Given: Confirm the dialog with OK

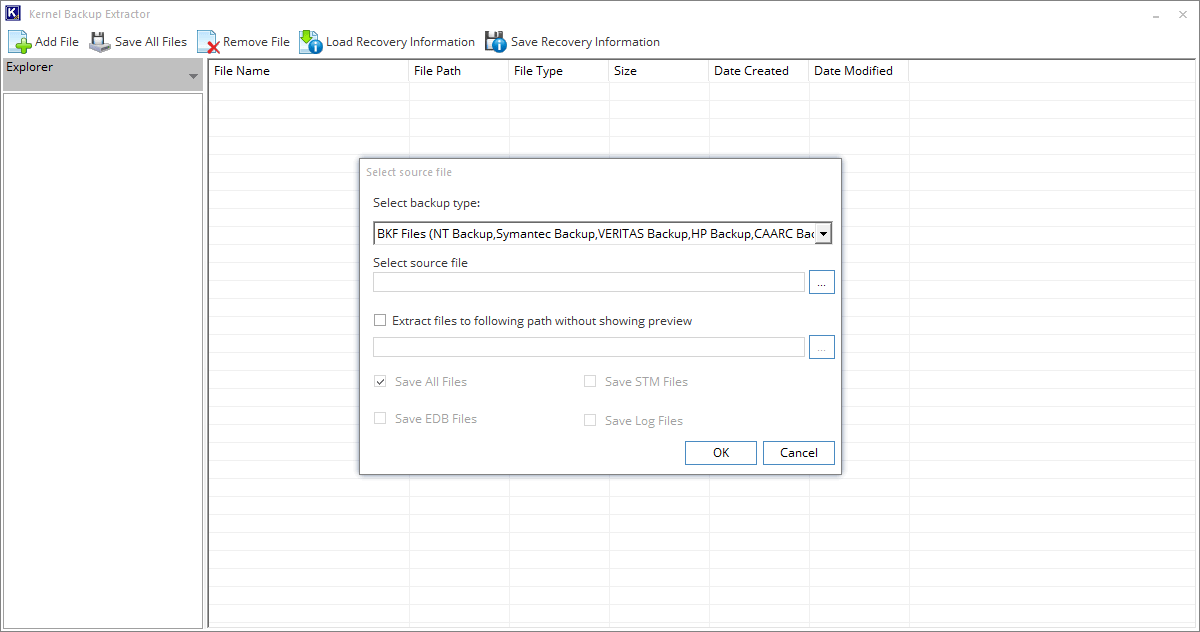Looking at the screenshot, I should [x=720, y=452].
